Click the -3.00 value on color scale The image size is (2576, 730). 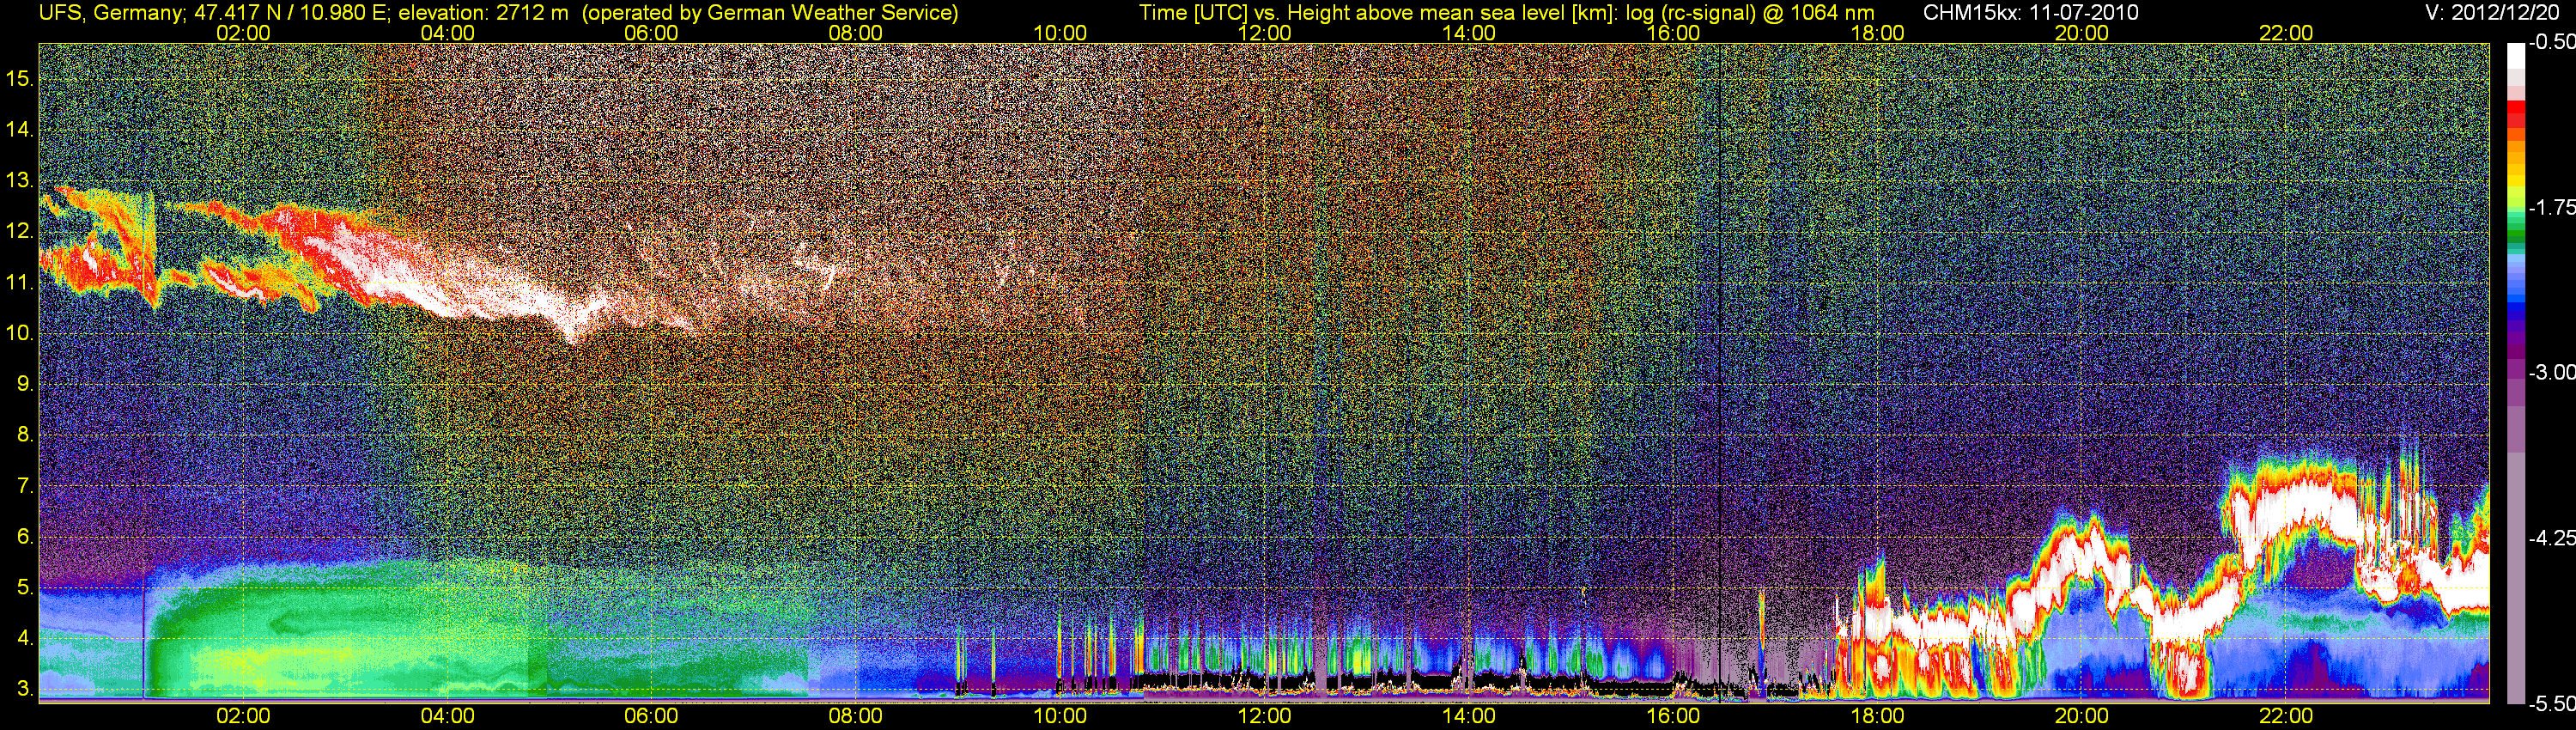pos(2552,373)
